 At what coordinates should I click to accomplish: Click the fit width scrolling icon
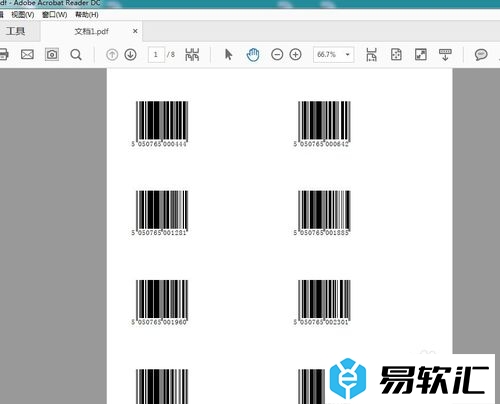[x=371, y=55]
